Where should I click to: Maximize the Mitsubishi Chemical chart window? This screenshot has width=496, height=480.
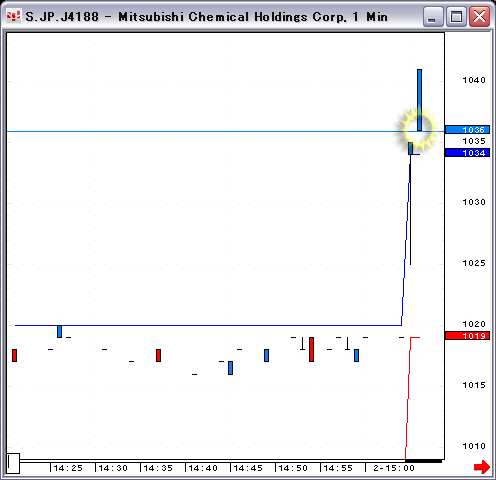point(456,16)
